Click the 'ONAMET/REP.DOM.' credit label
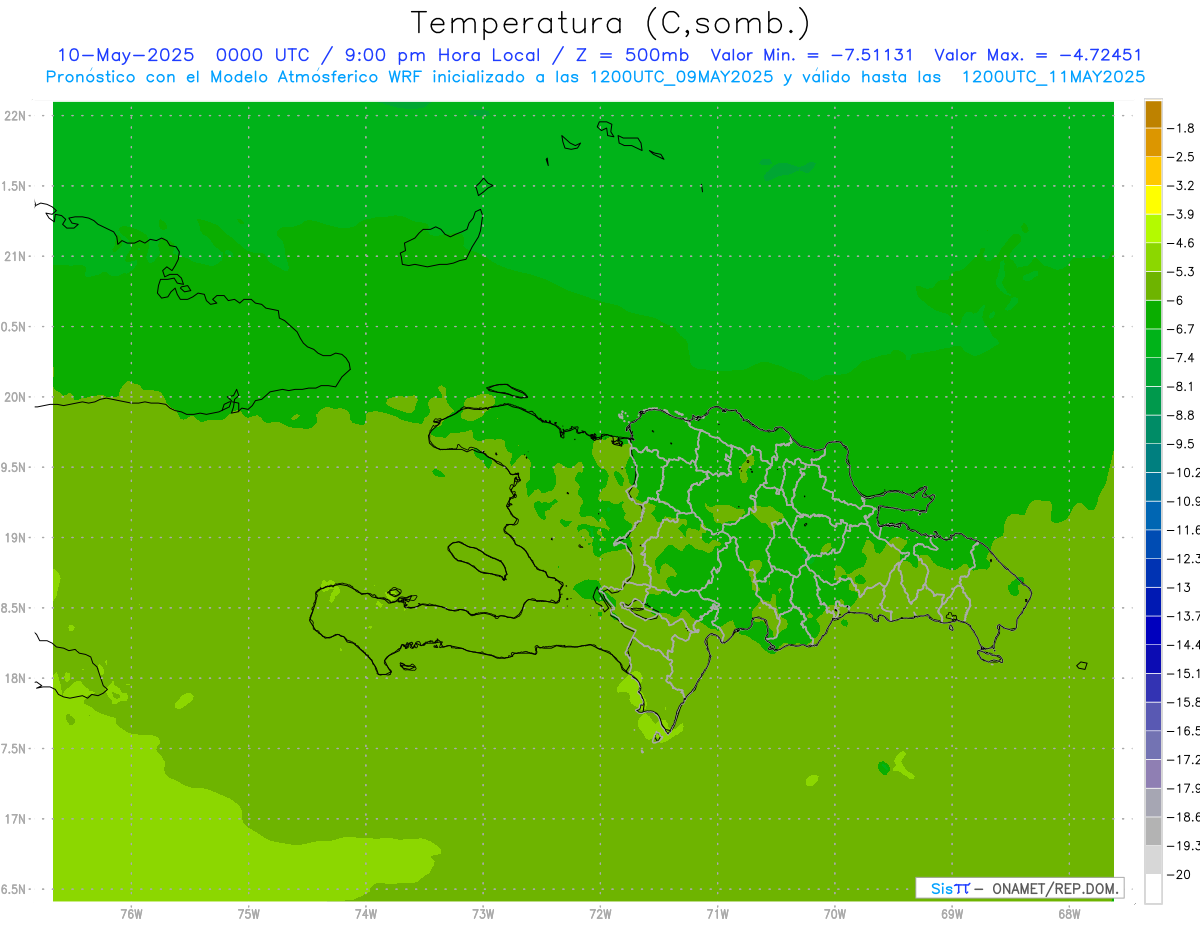 tap(1054, 888)
